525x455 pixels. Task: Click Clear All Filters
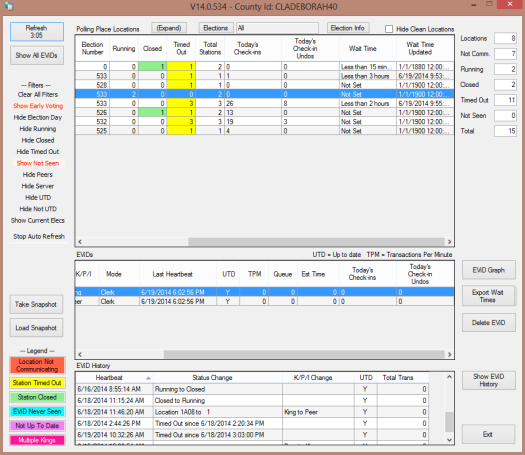coord(38,94)
